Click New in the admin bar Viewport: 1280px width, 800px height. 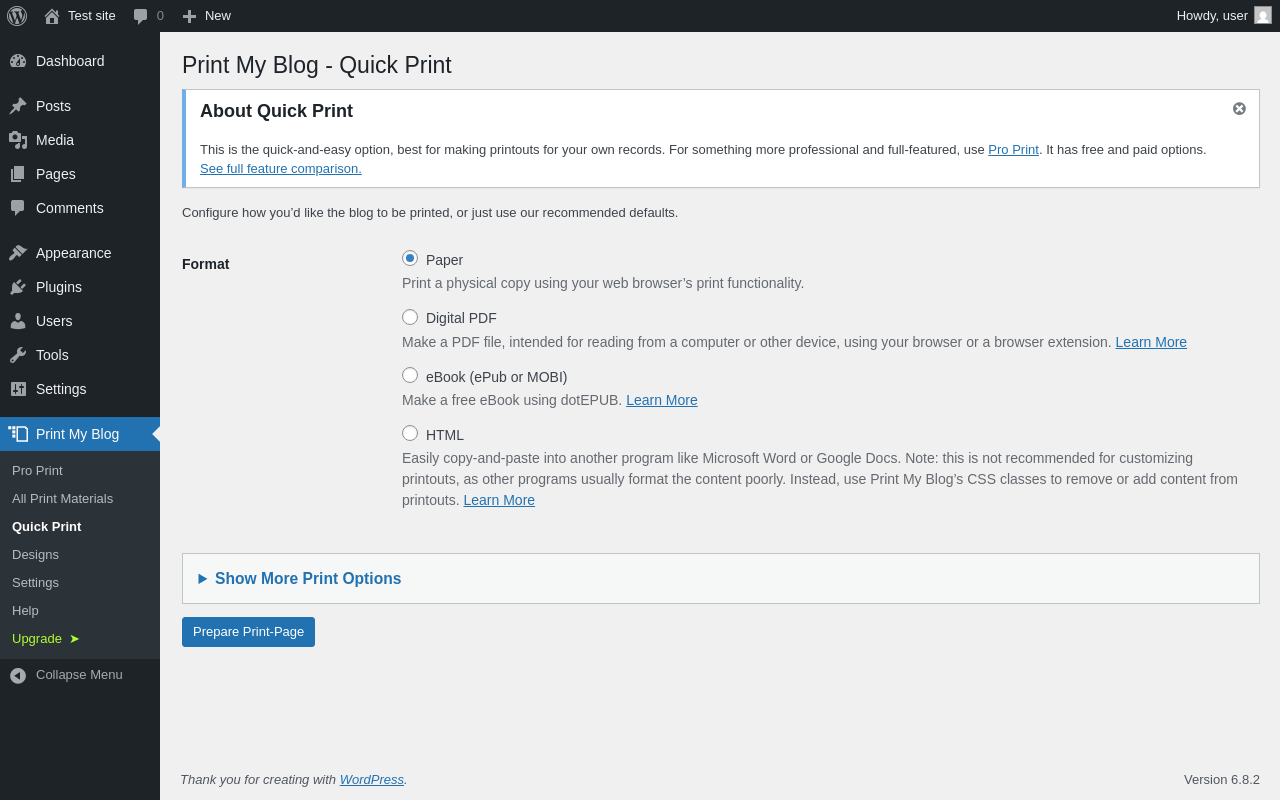[x=218, y=15]
